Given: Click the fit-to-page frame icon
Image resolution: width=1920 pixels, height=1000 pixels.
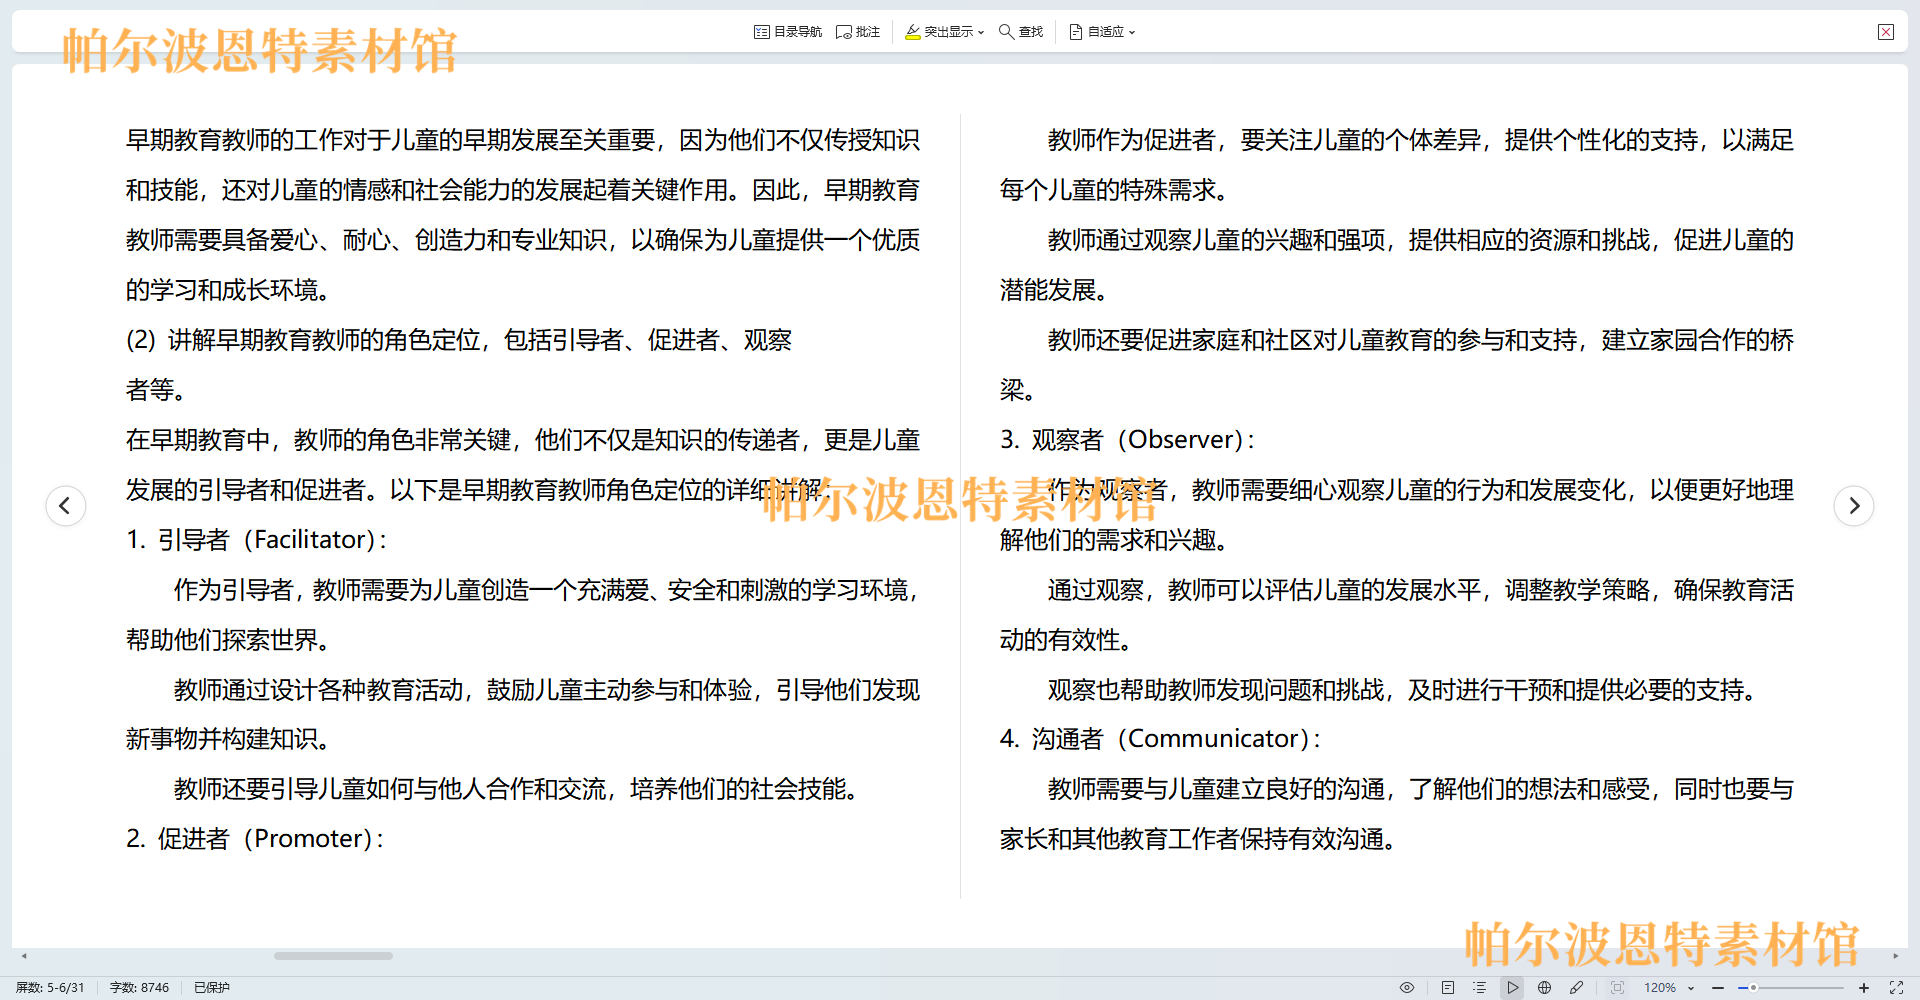Looking at the screenshot, I should click(x=1617, y=987).
